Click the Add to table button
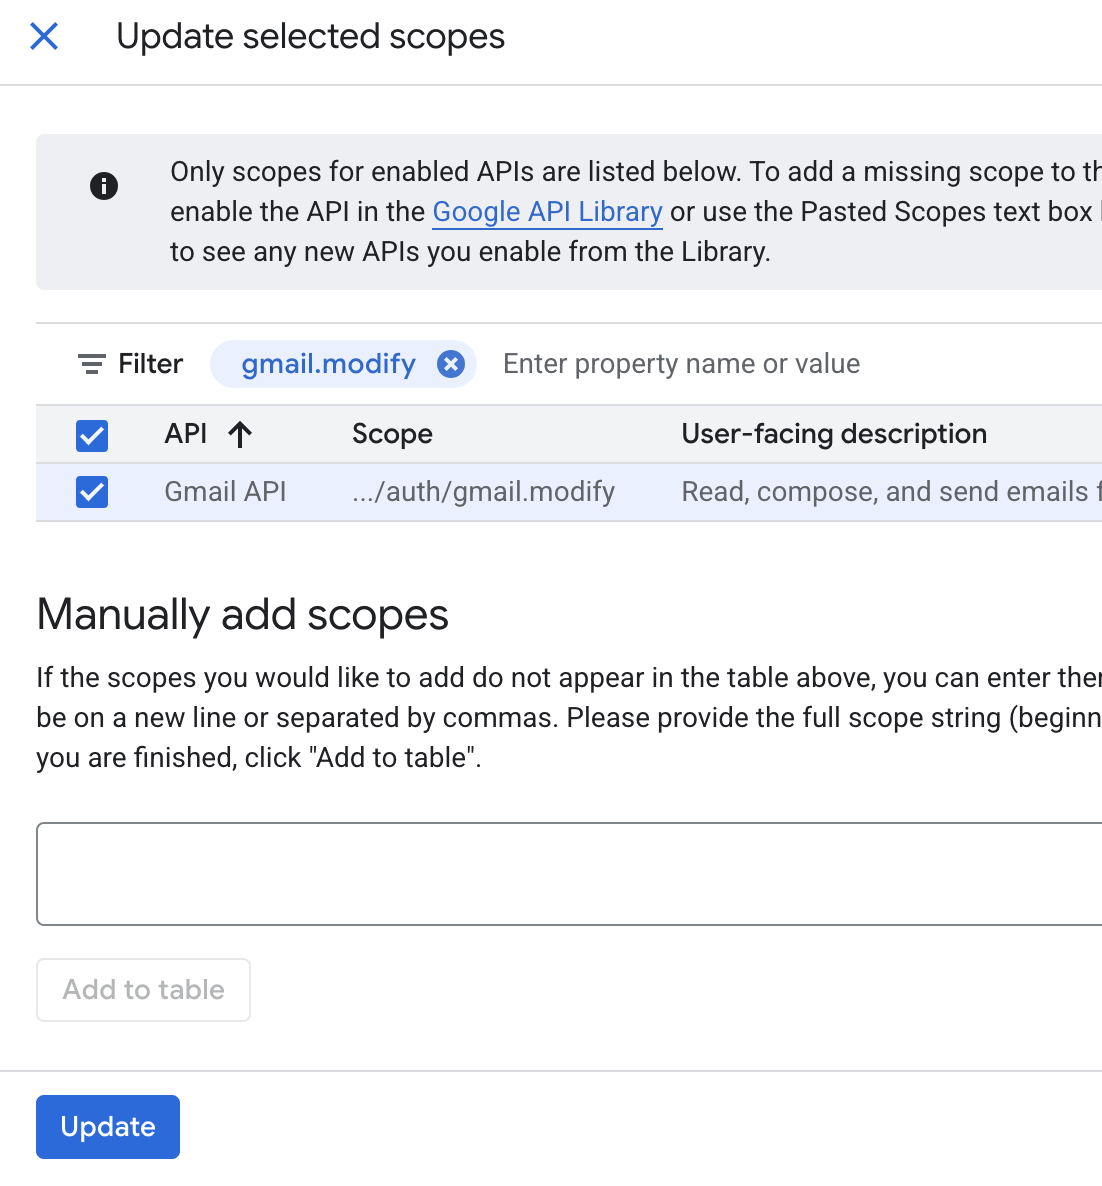 (x=142, y=989)
